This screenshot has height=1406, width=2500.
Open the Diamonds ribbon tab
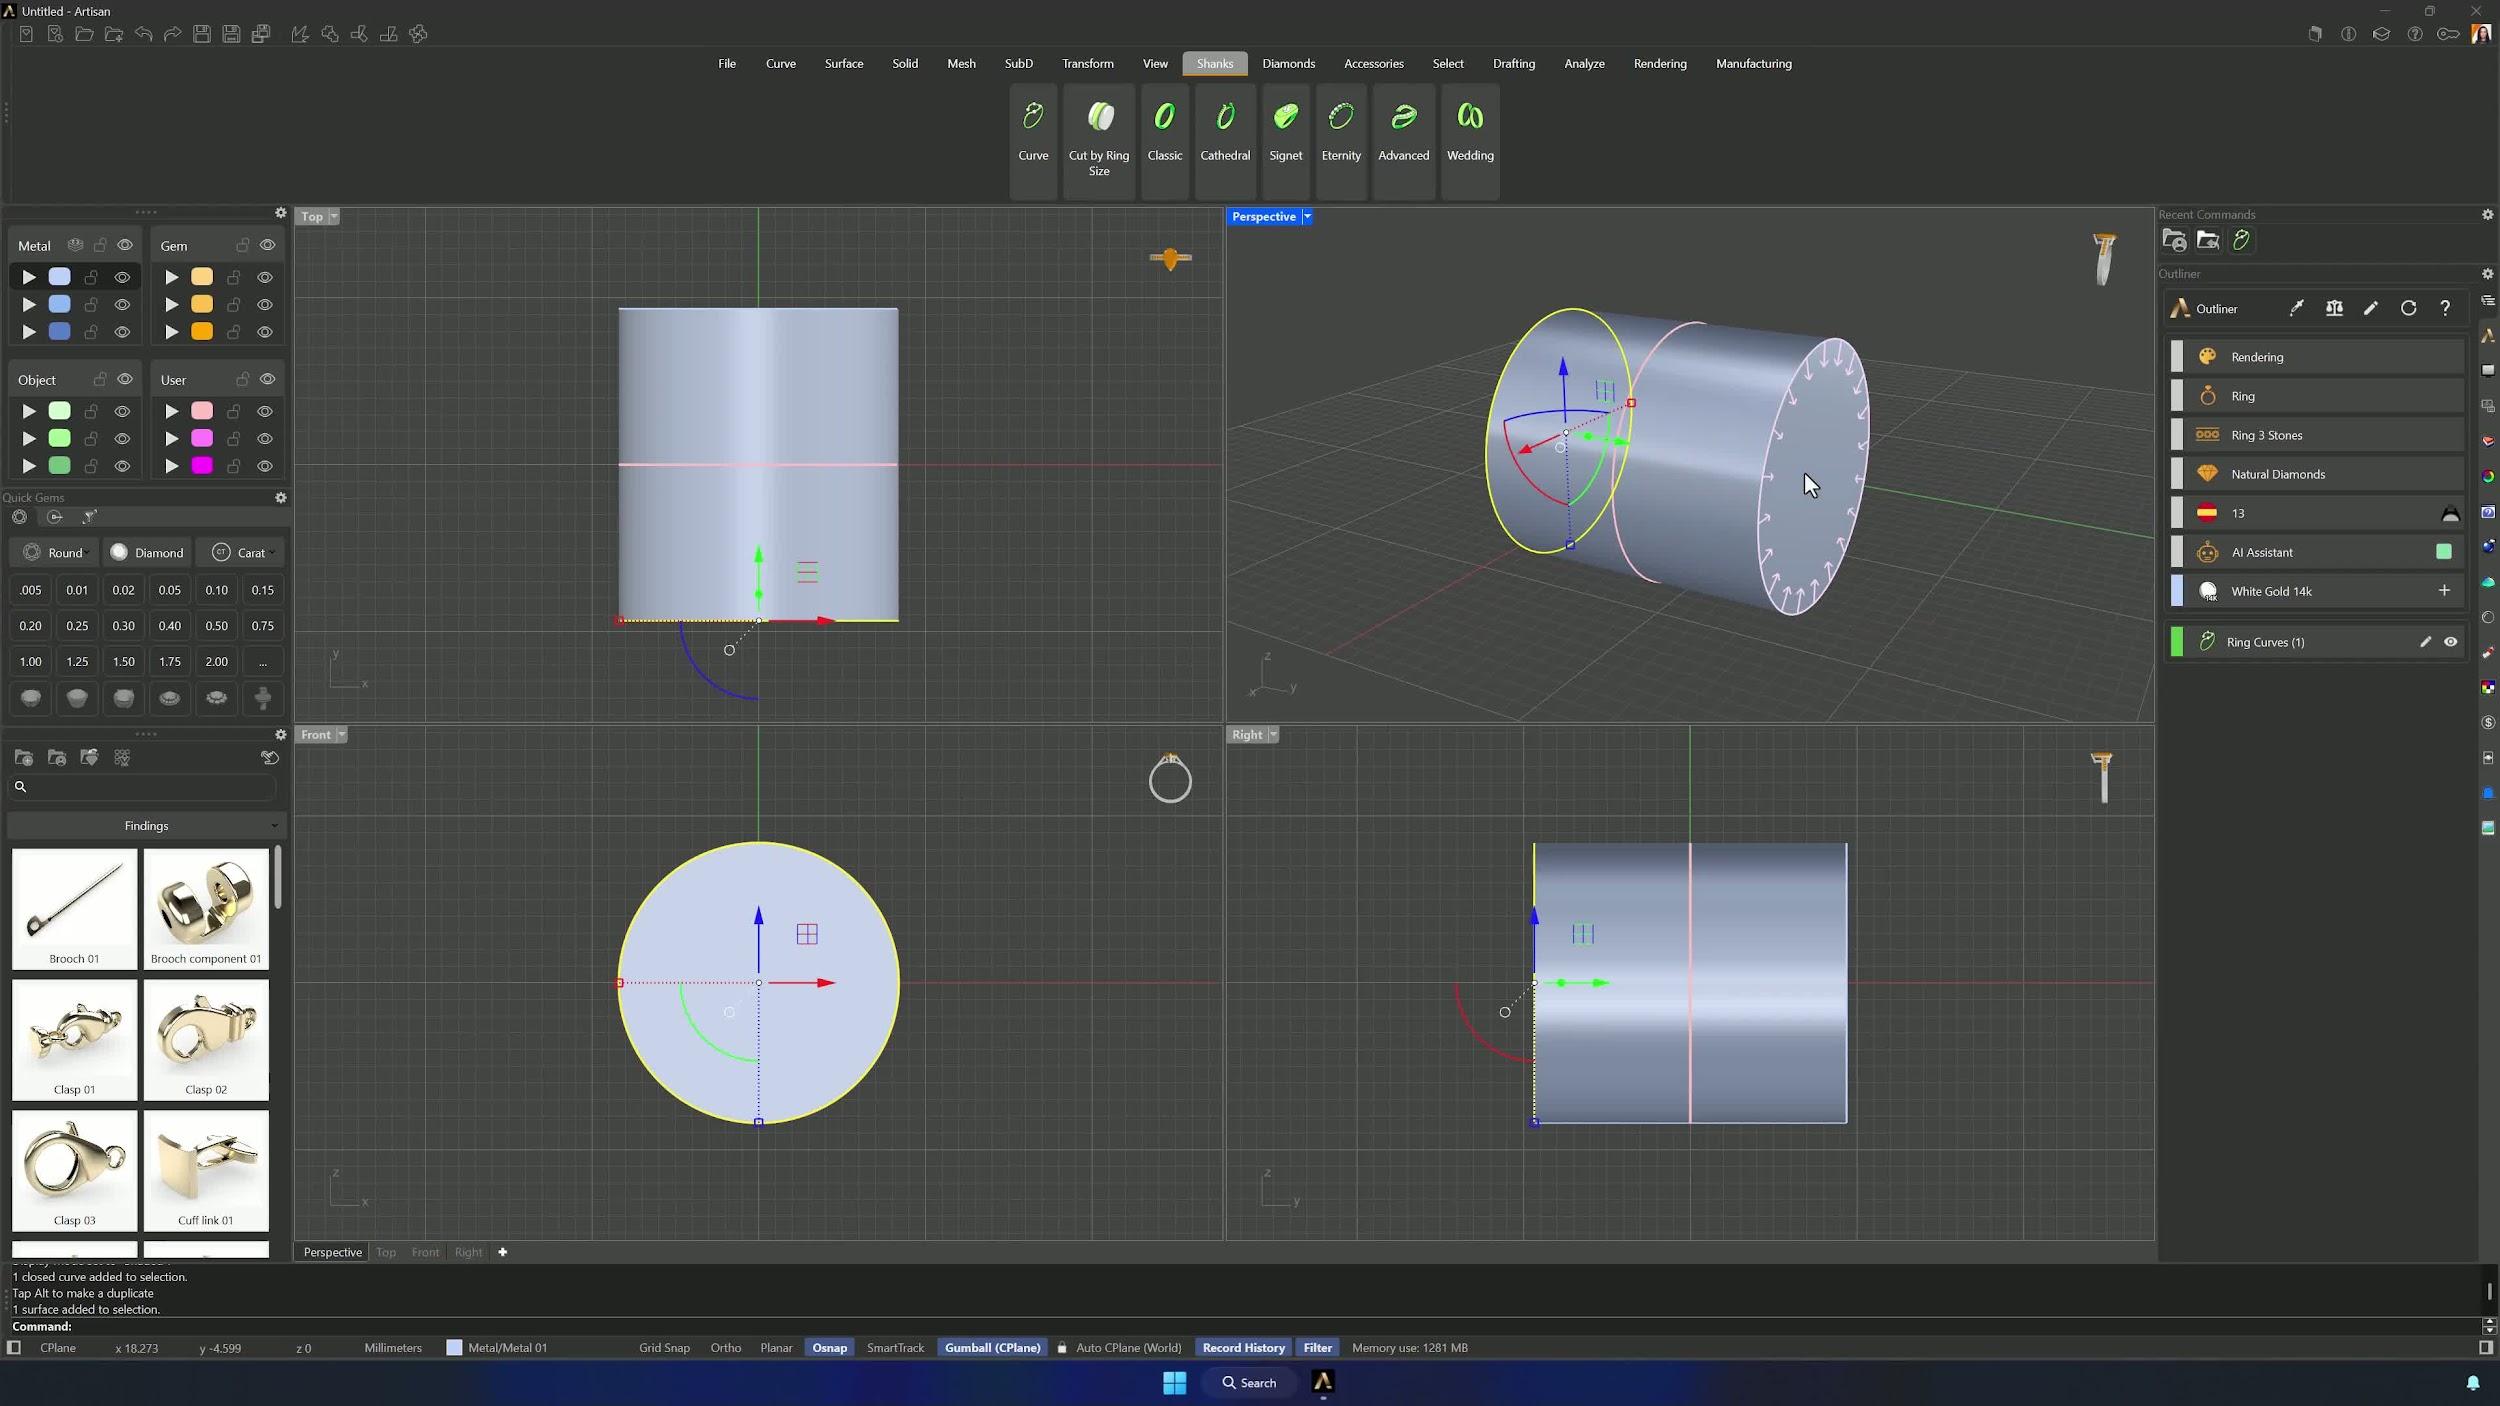tap(1288, 63)
